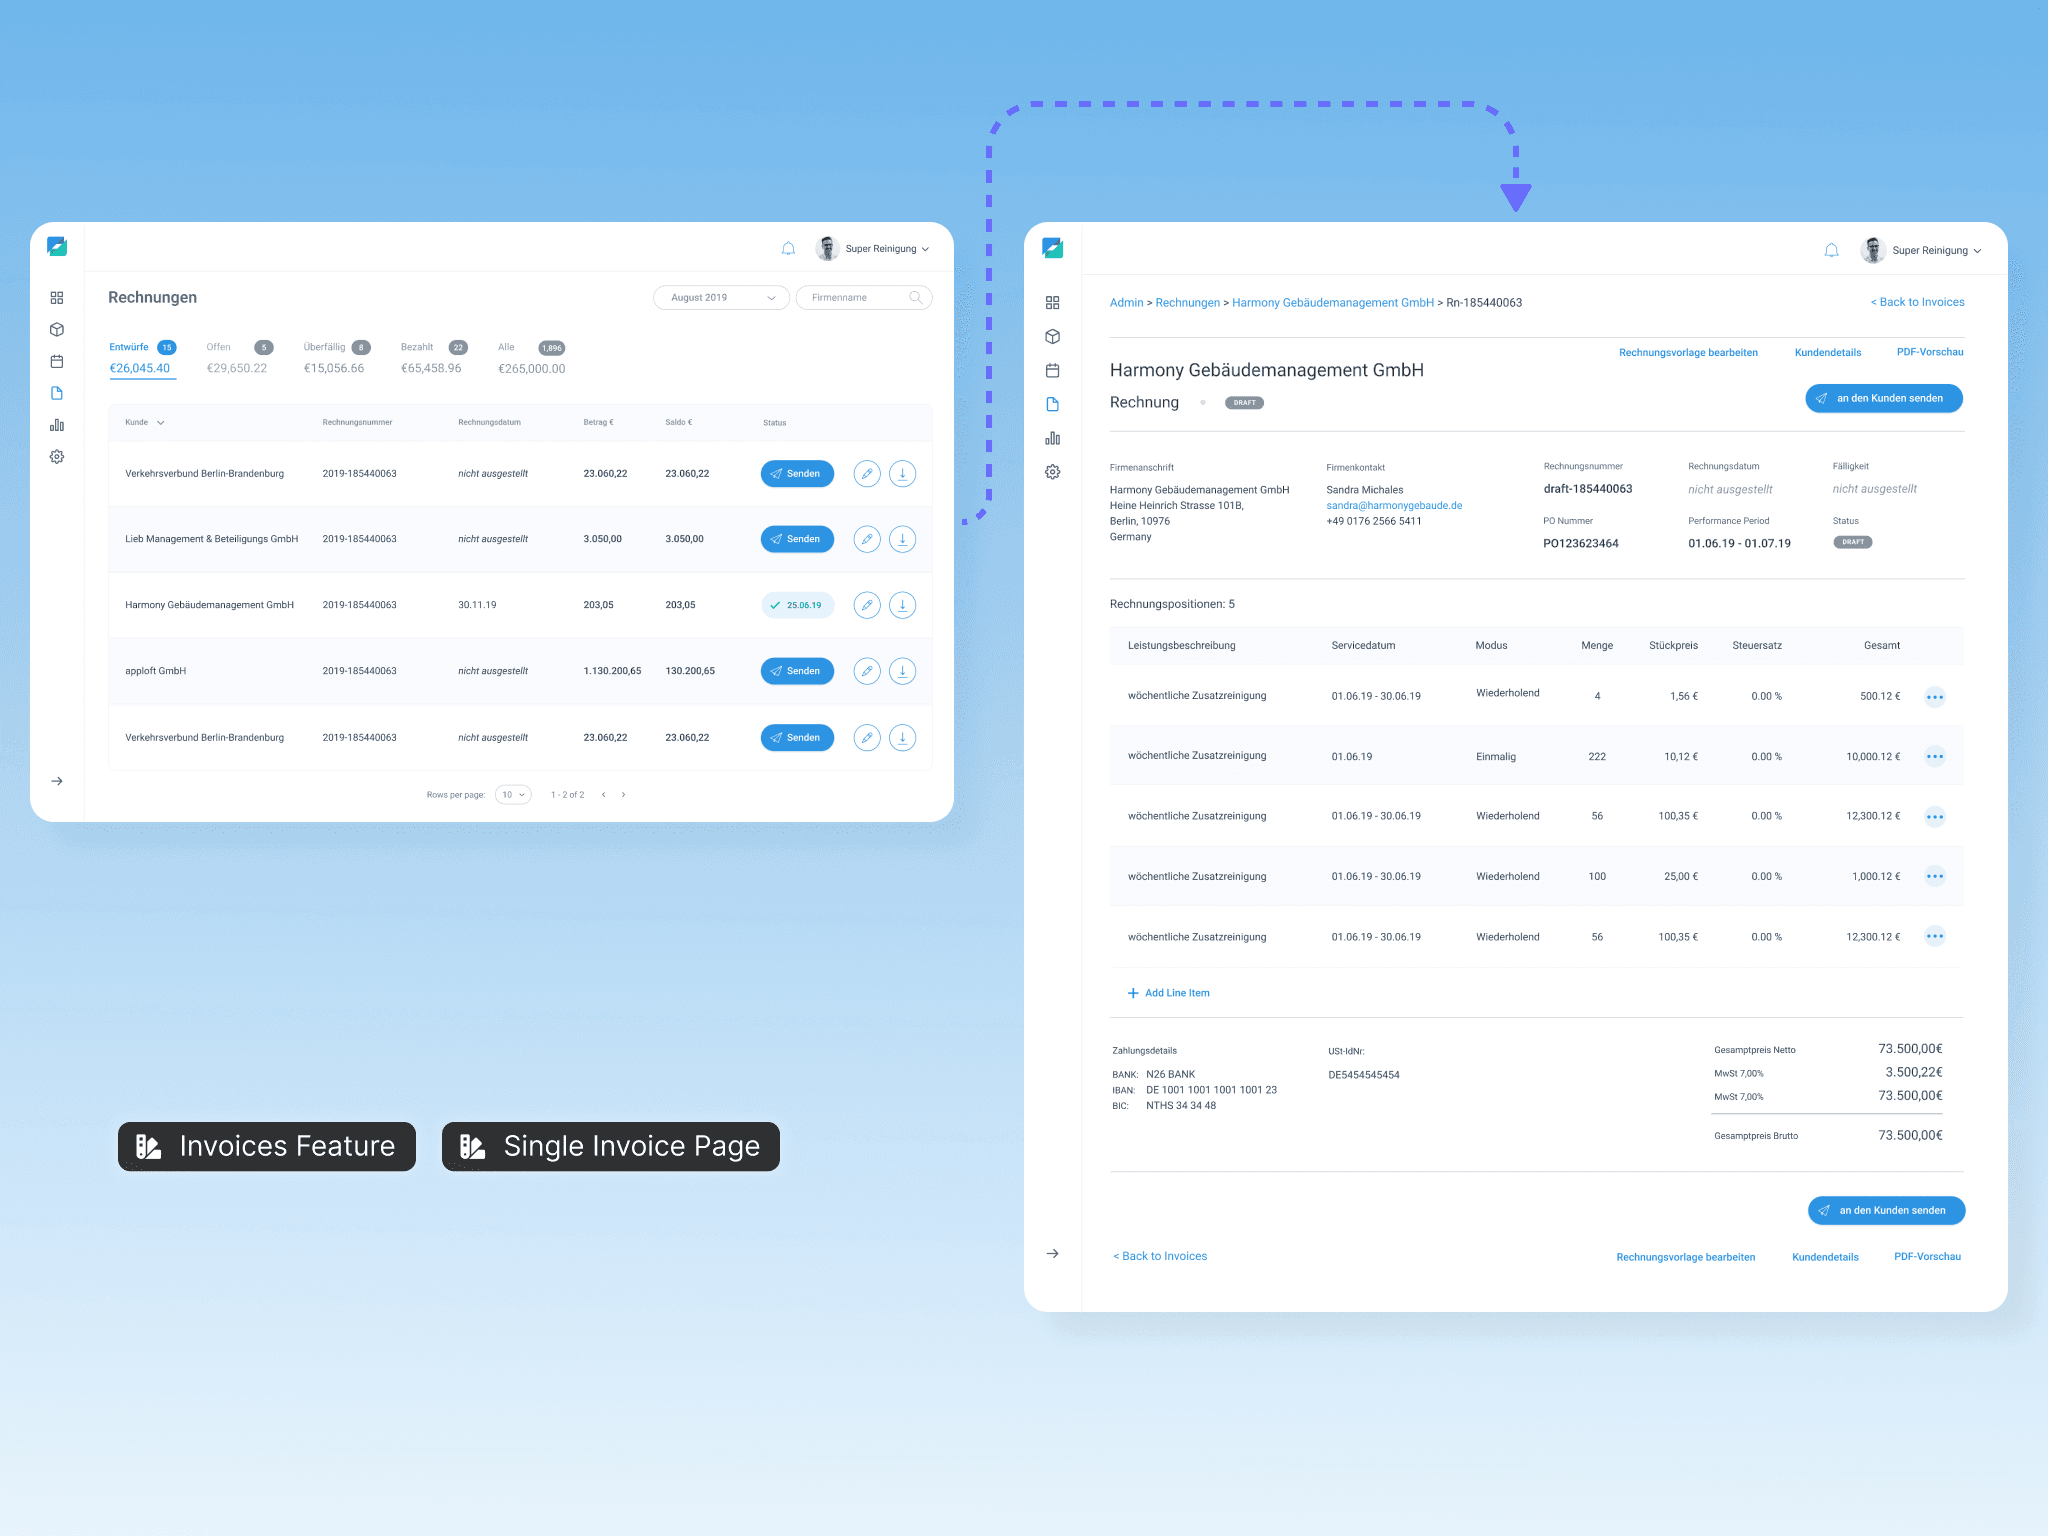Expand the rows per page selector

point(513,795)
